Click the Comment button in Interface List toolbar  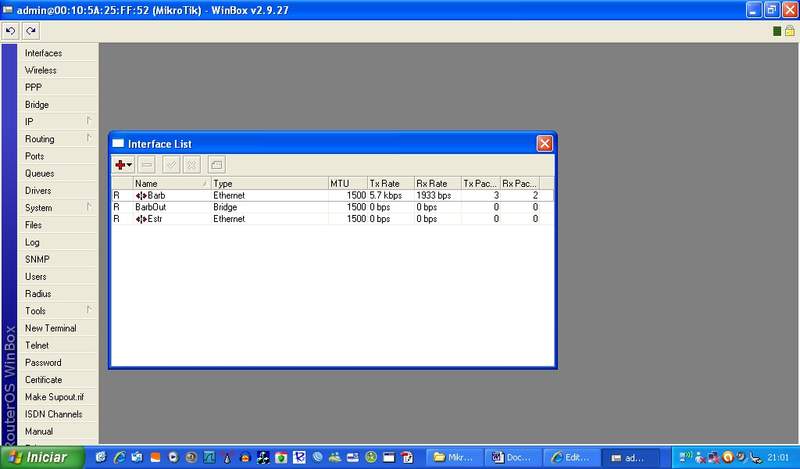point(217,165)
